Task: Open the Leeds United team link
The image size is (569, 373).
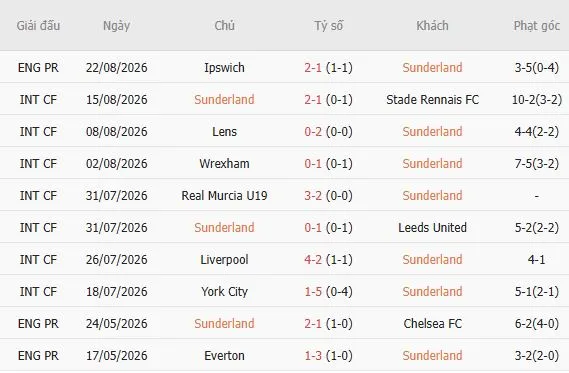Action: (433, 228)
